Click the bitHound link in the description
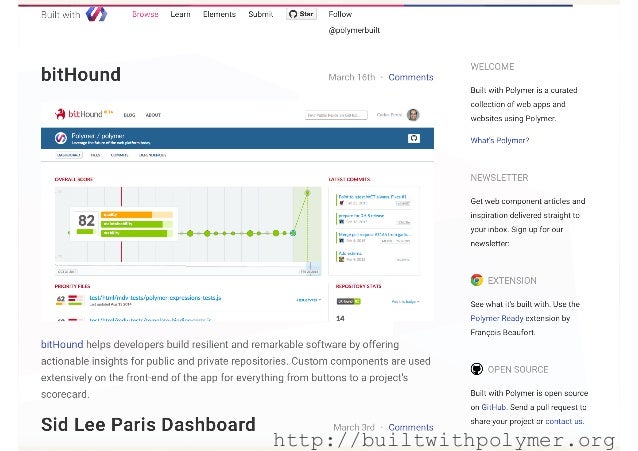 [x=62, y=344]
